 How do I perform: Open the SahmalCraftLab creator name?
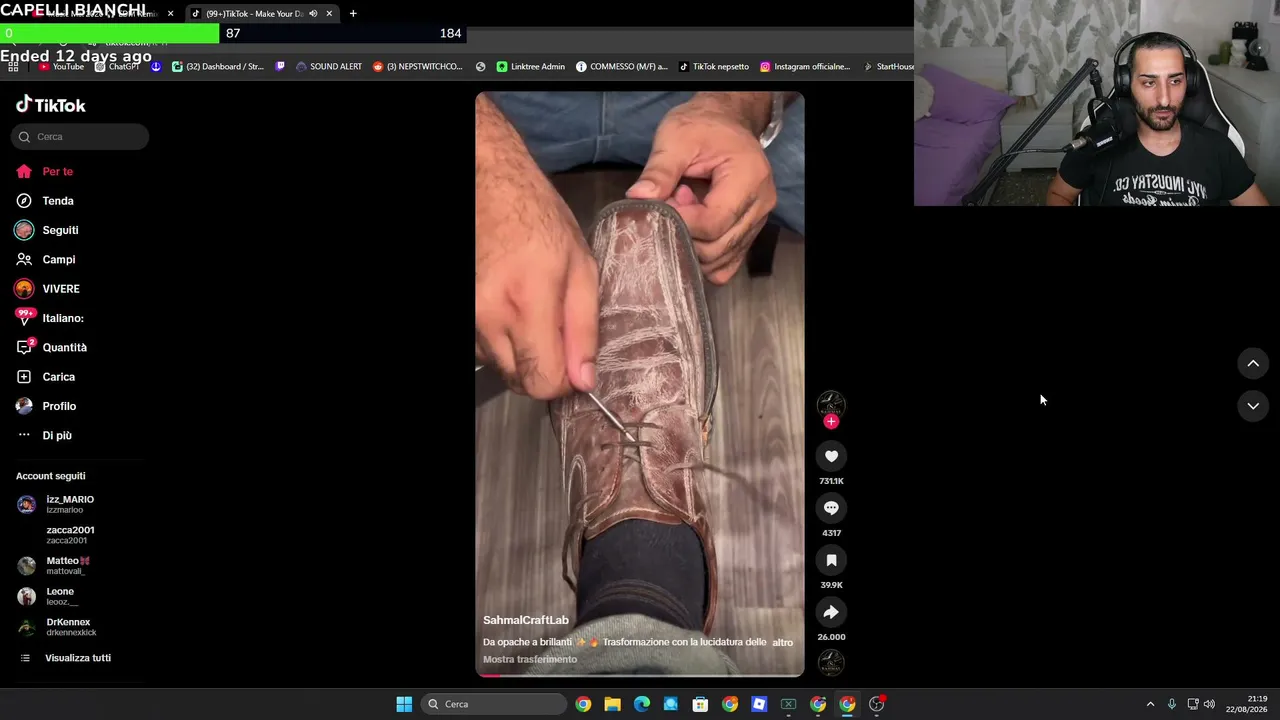click(x=526, y=620)
